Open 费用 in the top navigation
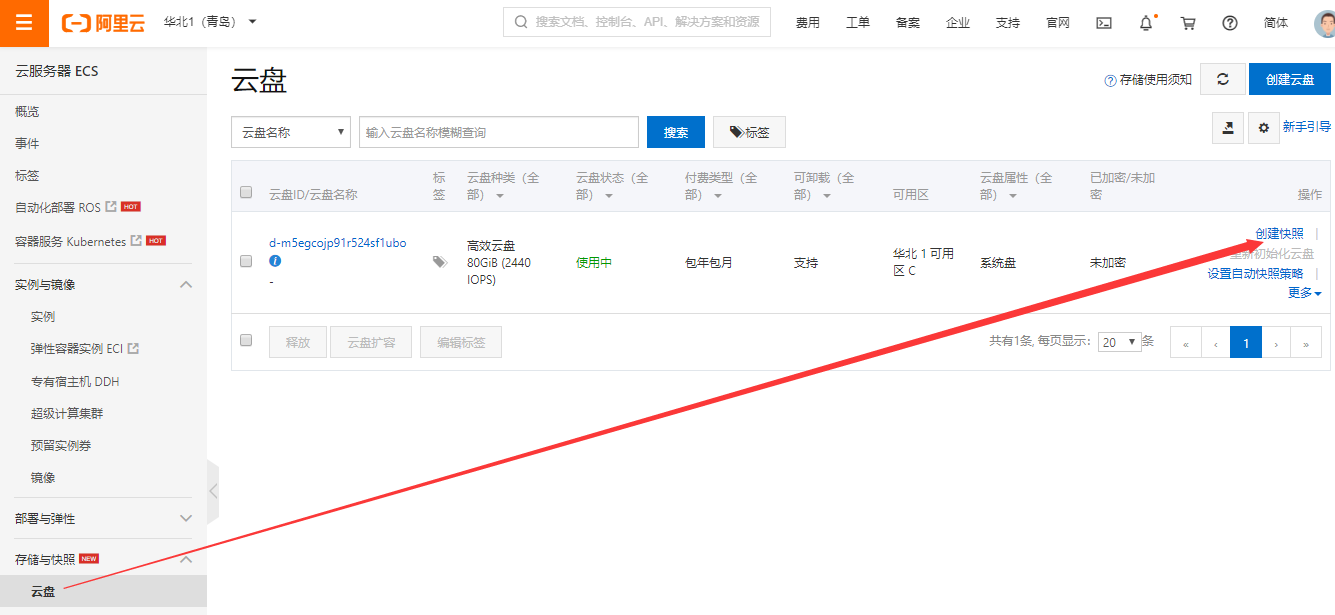Viewport: 1335px width, 615px height. coord(808,23)
